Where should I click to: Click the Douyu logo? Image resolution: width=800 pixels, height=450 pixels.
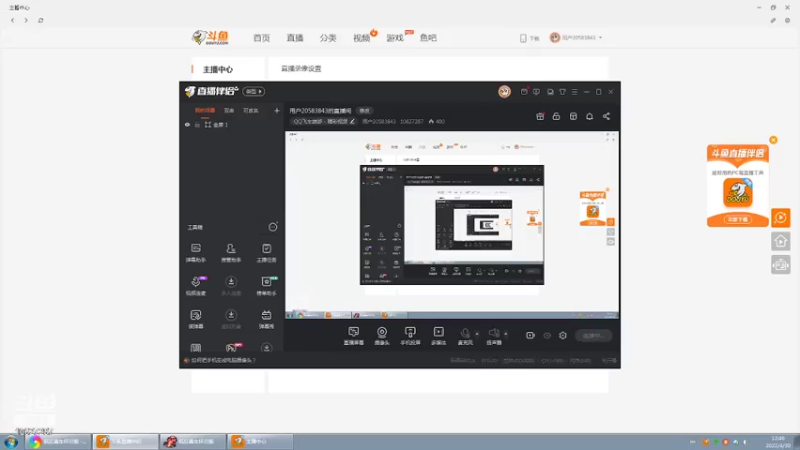coord(210,37)
